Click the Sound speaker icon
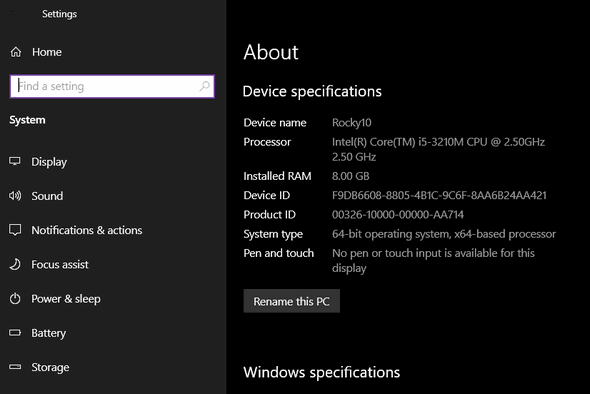Image resolution: width=590 pixels, height=394 pixels. (x=15, y=196)
